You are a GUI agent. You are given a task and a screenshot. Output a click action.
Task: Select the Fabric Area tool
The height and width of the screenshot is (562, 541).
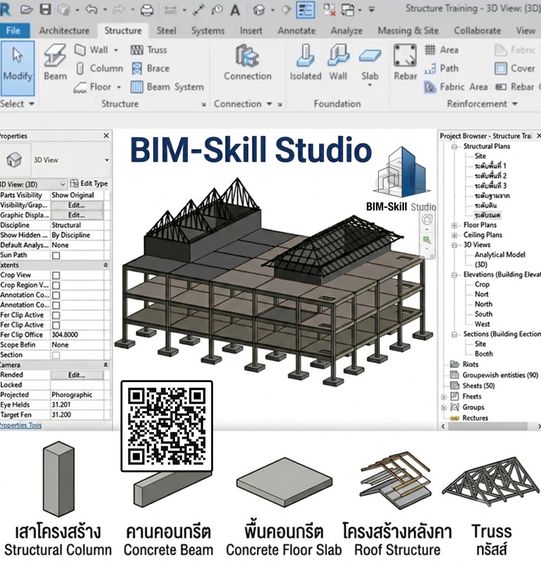coord(456,87)
